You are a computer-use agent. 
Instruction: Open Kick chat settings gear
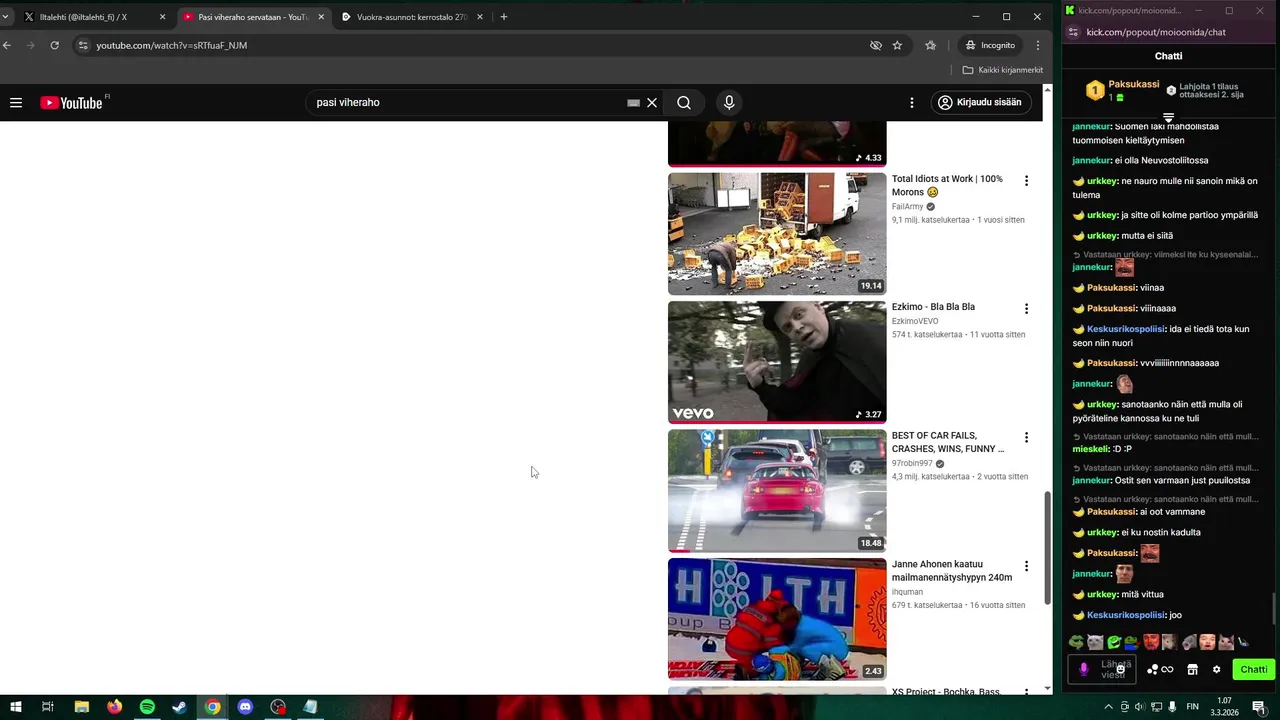tap(1216, 669)
